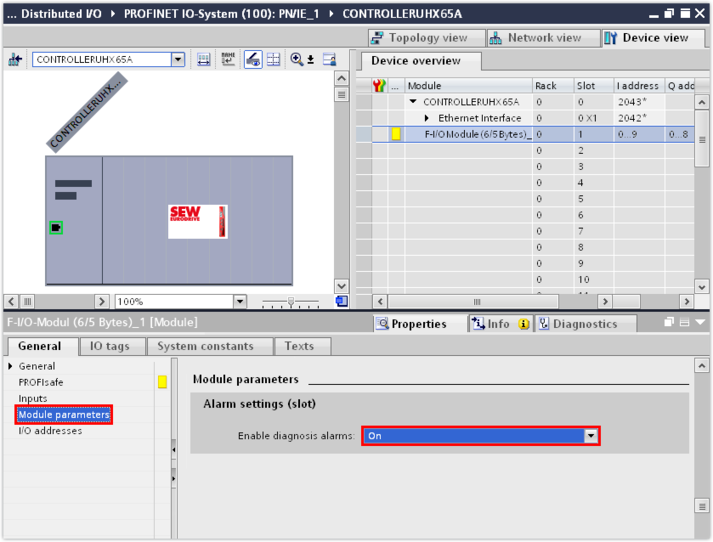Click the SEW Eurodrive module image

(198, 221)
